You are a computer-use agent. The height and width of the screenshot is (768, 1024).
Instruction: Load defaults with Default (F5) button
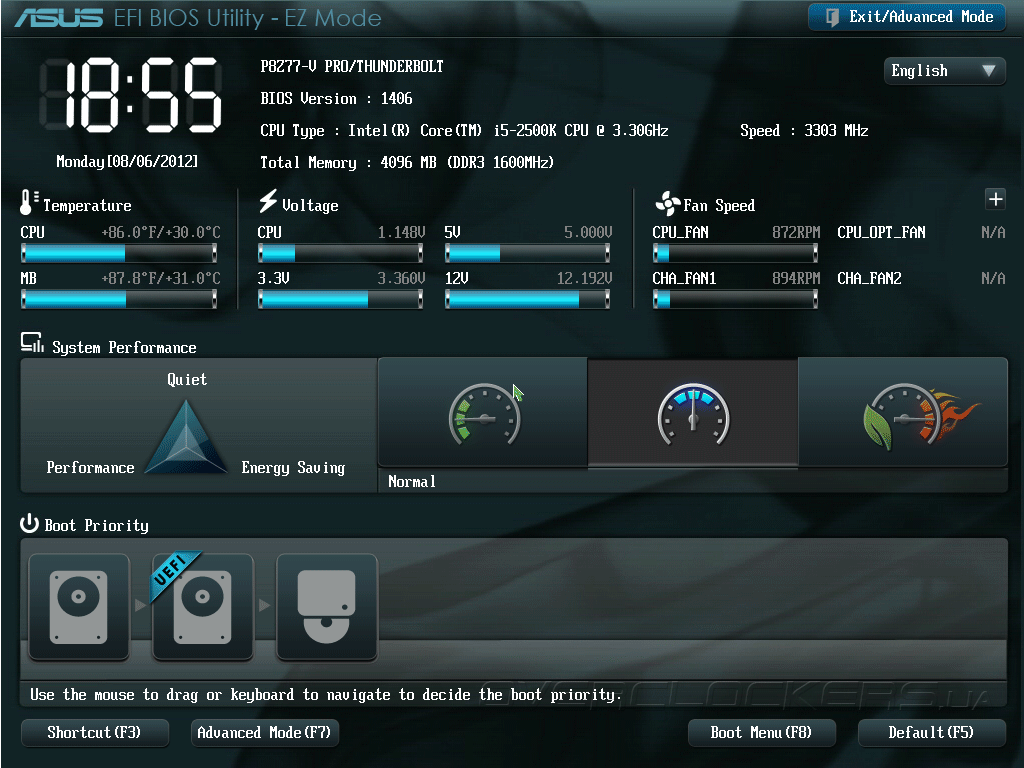pos(931,733)
